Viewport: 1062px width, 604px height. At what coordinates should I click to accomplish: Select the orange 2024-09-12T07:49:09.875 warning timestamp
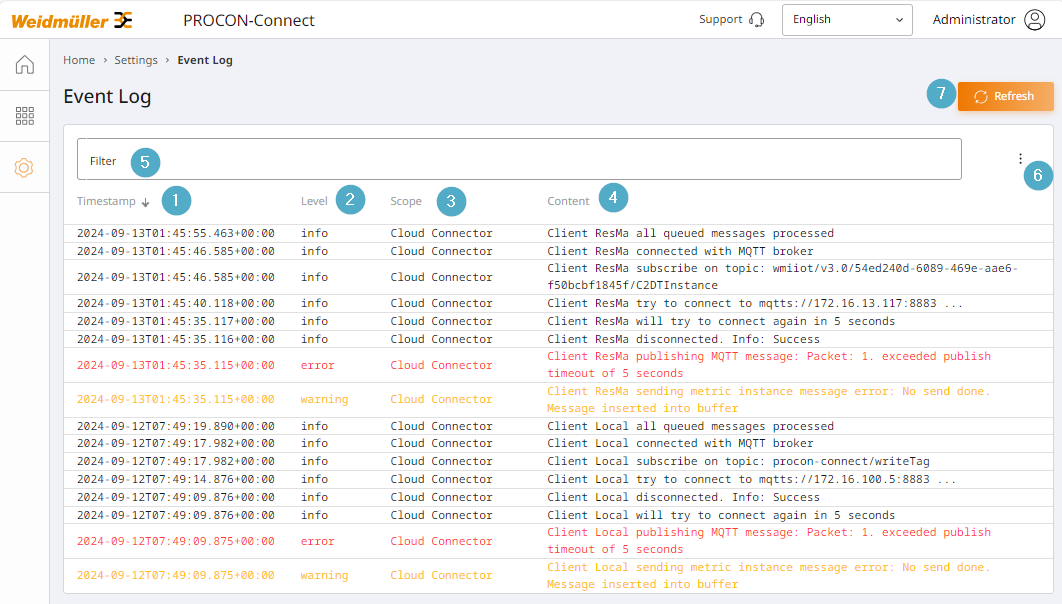pyautogui.click(x=175, y=576)
